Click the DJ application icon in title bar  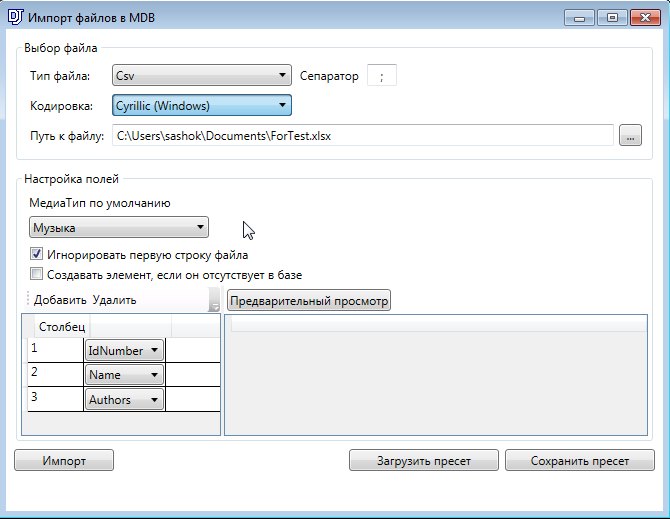pos(15,17)
